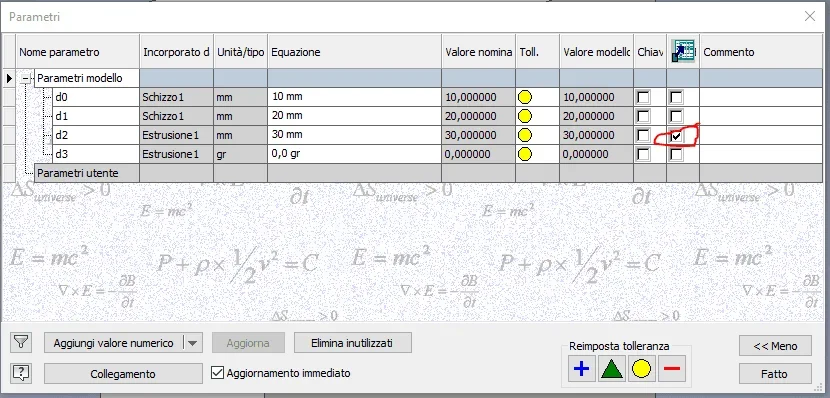Enable the export checkbox for d3
The width and height of the screenshot is (830, 398).
point(676,155)
